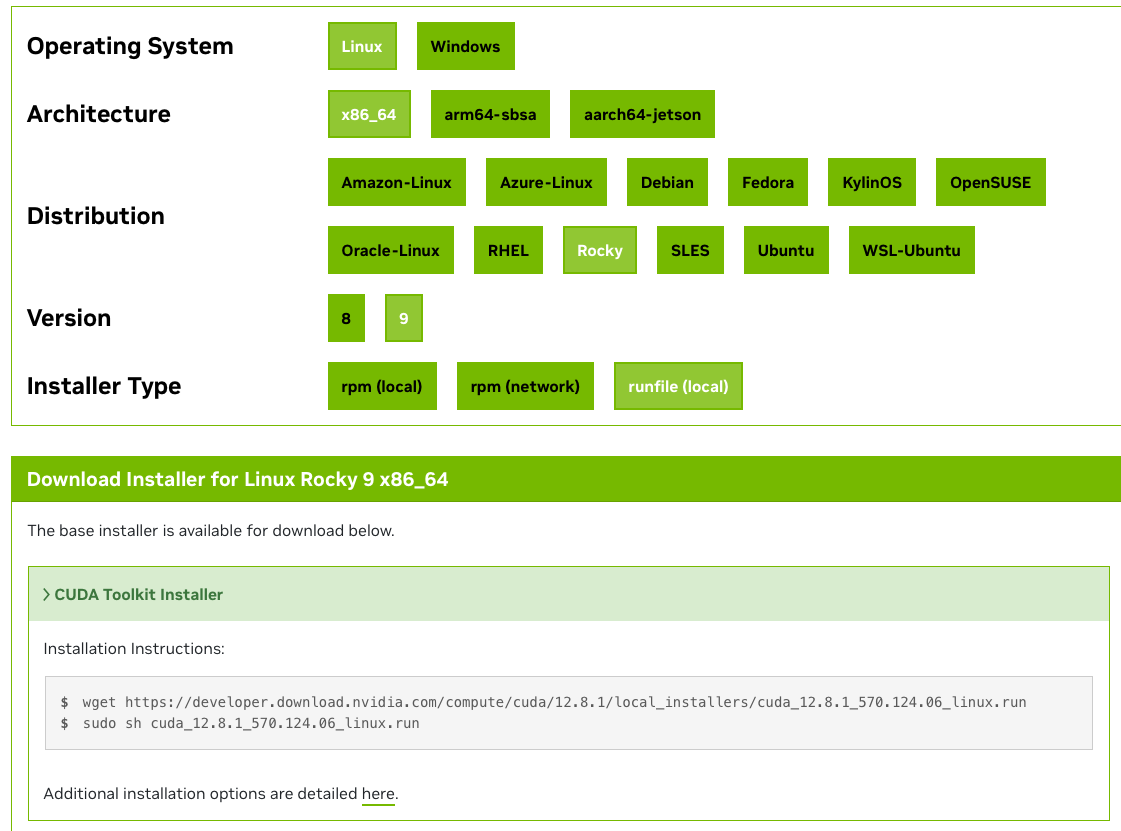The width and height of the screenshot is (1121, 831).
Task: Click the base installer availability sentence
Action: tap(211, 531)
